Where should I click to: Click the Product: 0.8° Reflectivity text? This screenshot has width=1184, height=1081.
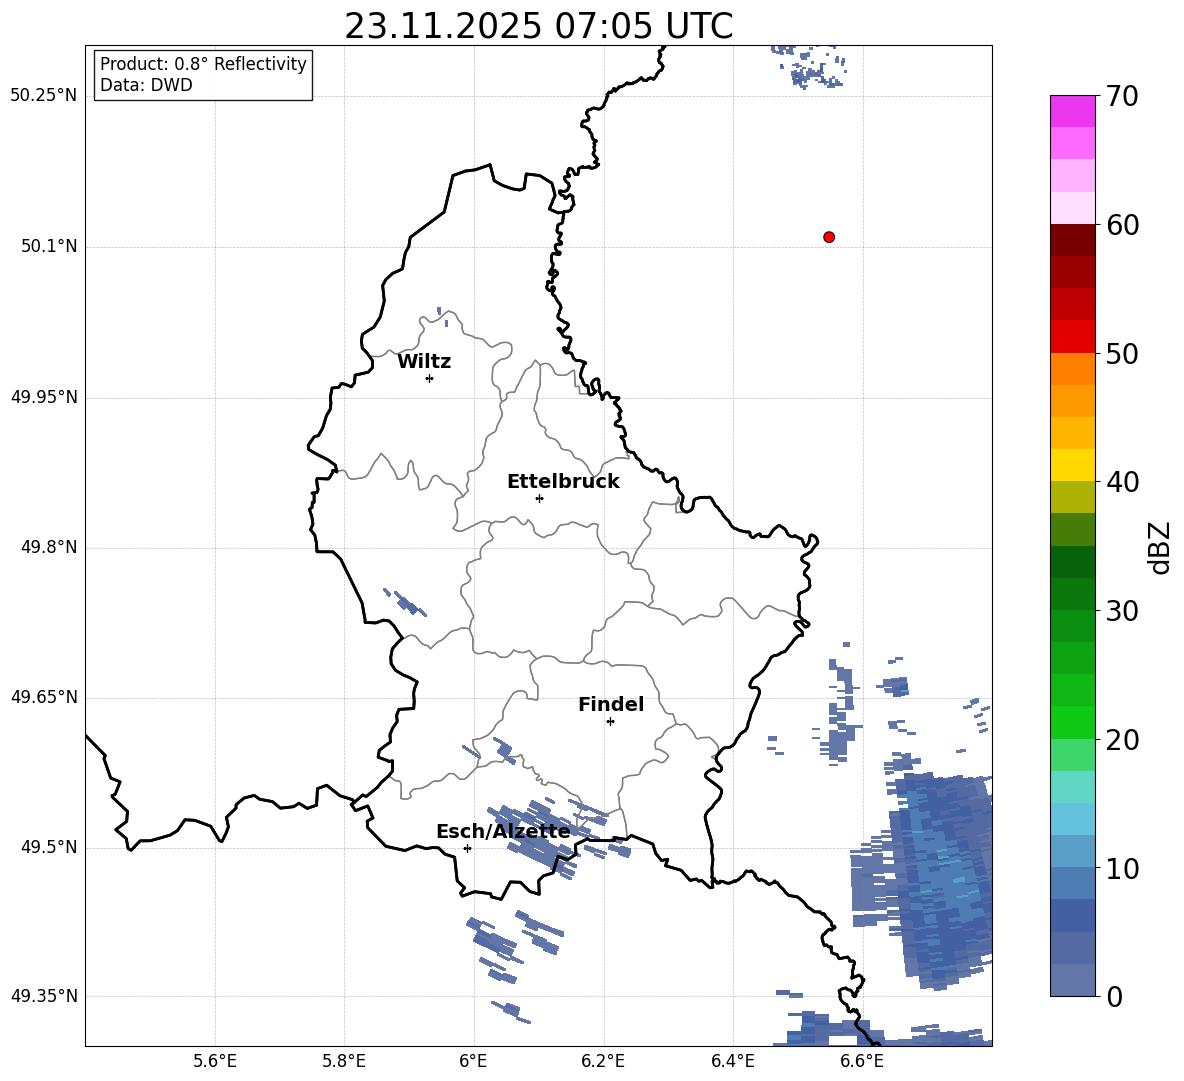pyautogui.click(x=203, y=63)
